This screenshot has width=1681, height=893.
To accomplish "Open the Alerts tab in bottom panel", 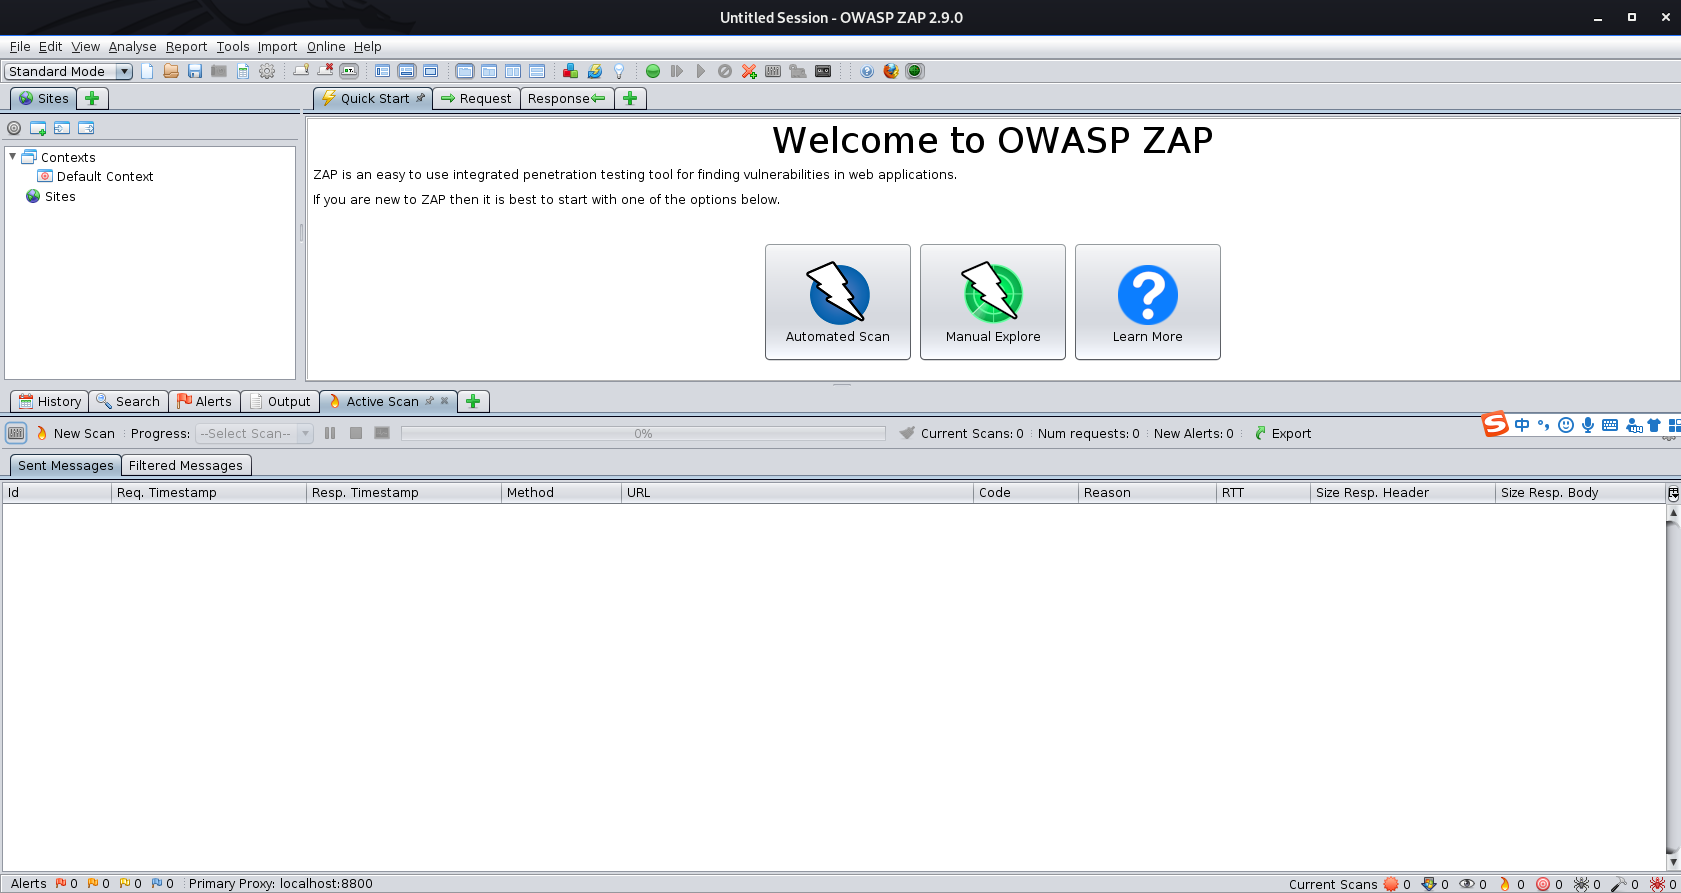I will click(x=204, y=401).
